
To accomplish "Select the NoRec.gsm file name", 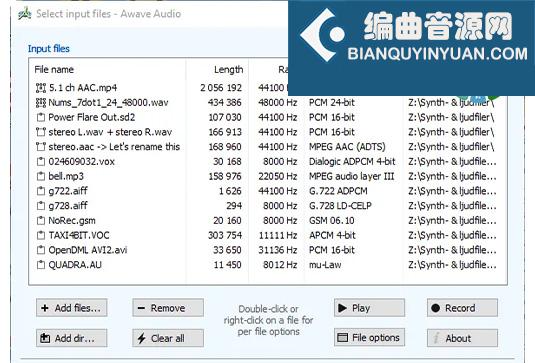I will click(72, 221).
